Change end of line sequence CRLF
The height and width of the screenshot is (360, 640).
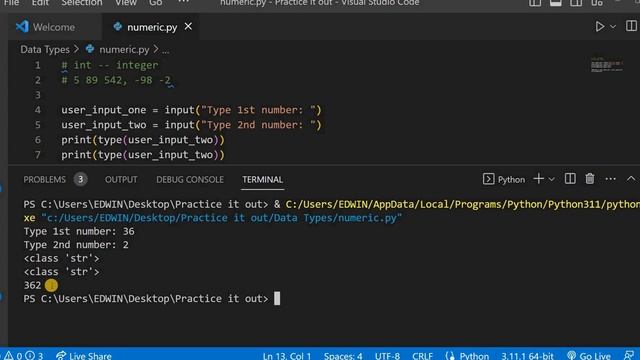pos(422,356)
